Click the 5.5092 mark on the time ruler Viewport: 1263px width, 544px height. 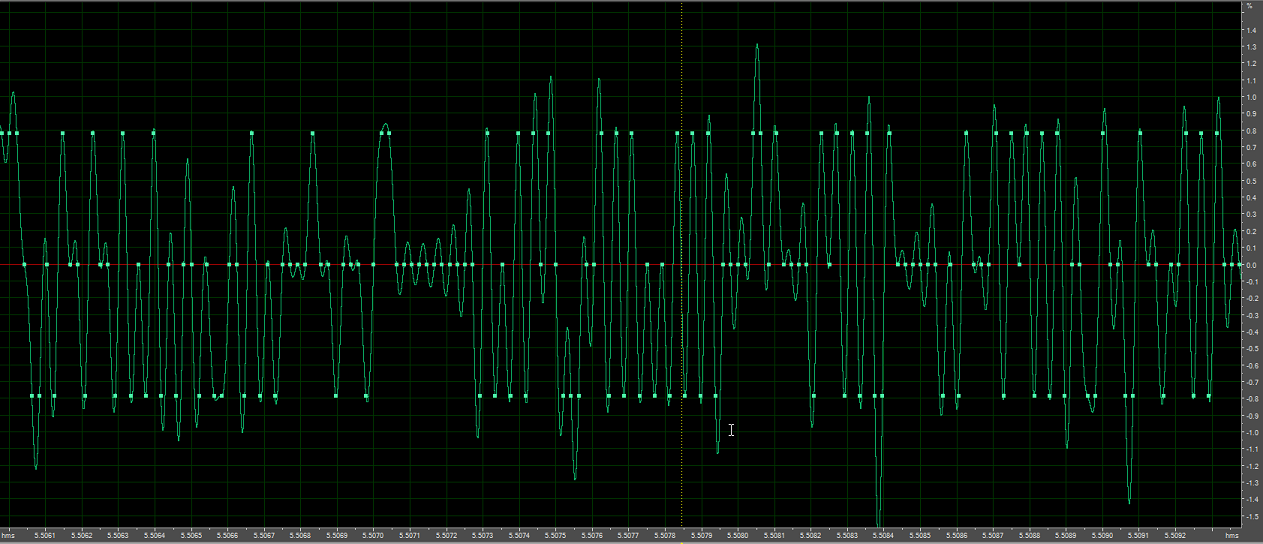1176,535
